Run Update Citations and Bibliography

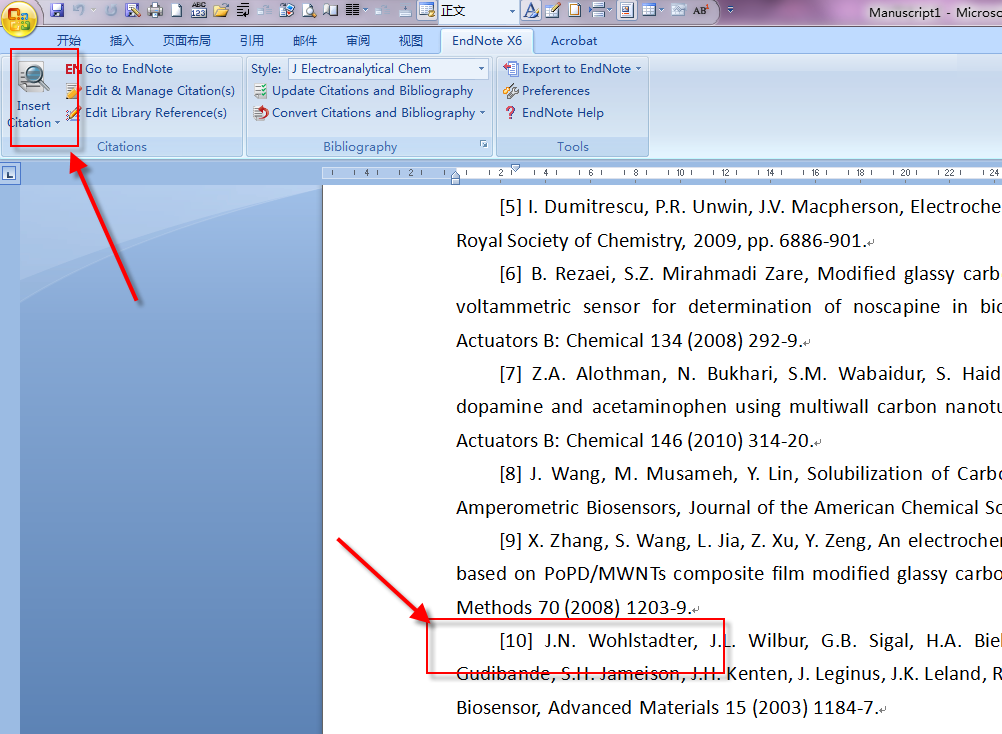tap(372, 91)
